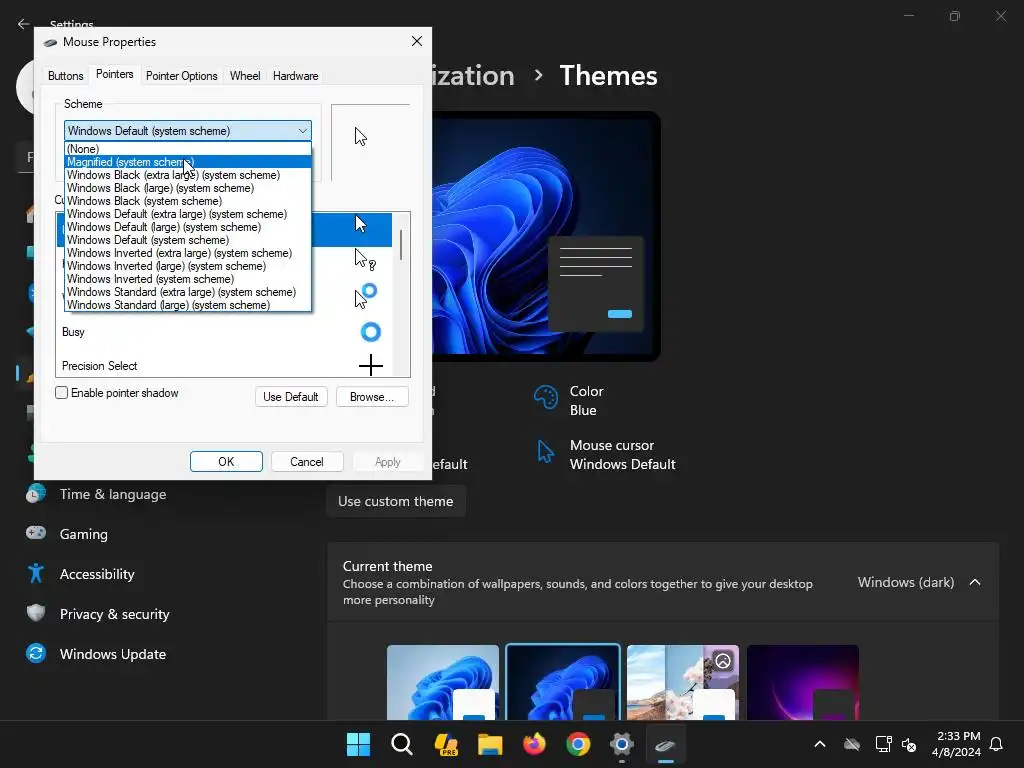Open Settings gear on taskbar
The height and width of the screenshot is (768, 1024).
tap(622, 744)
